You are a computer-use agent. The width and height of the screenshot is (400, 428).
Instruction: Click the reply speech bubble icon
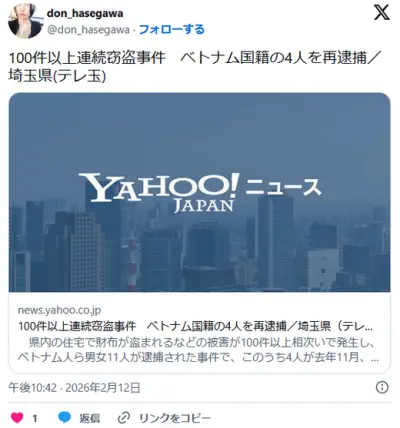pyautogui.click(x=64, y=417)
